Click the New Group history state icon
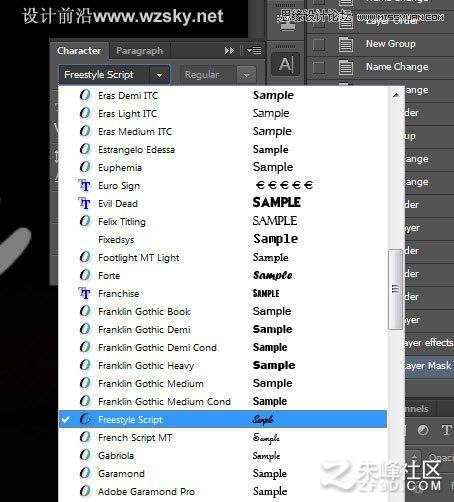Image resolution: width=454 pixels, height=502 pixels. tap(346, 44)
